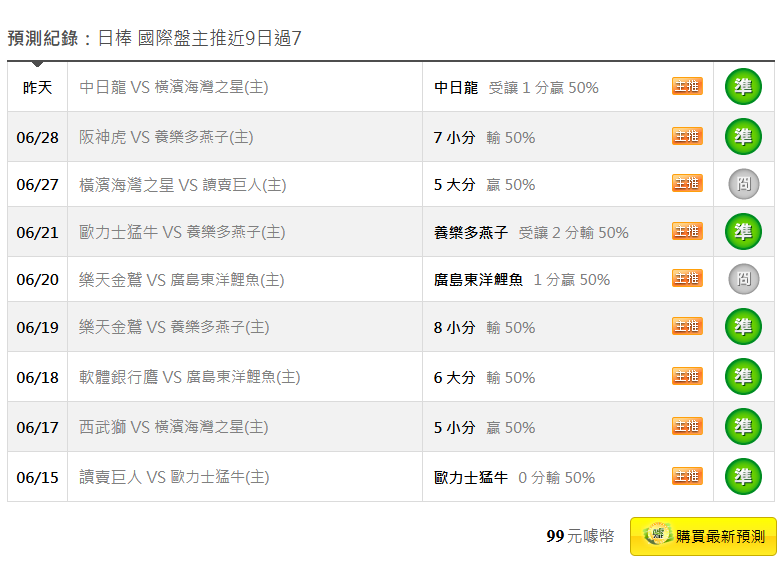The width and height of the screenshot is (781, 568).
Task: Click the green 準 icon for 06/28
Action: pyautogui.click(x=743, y=137)
